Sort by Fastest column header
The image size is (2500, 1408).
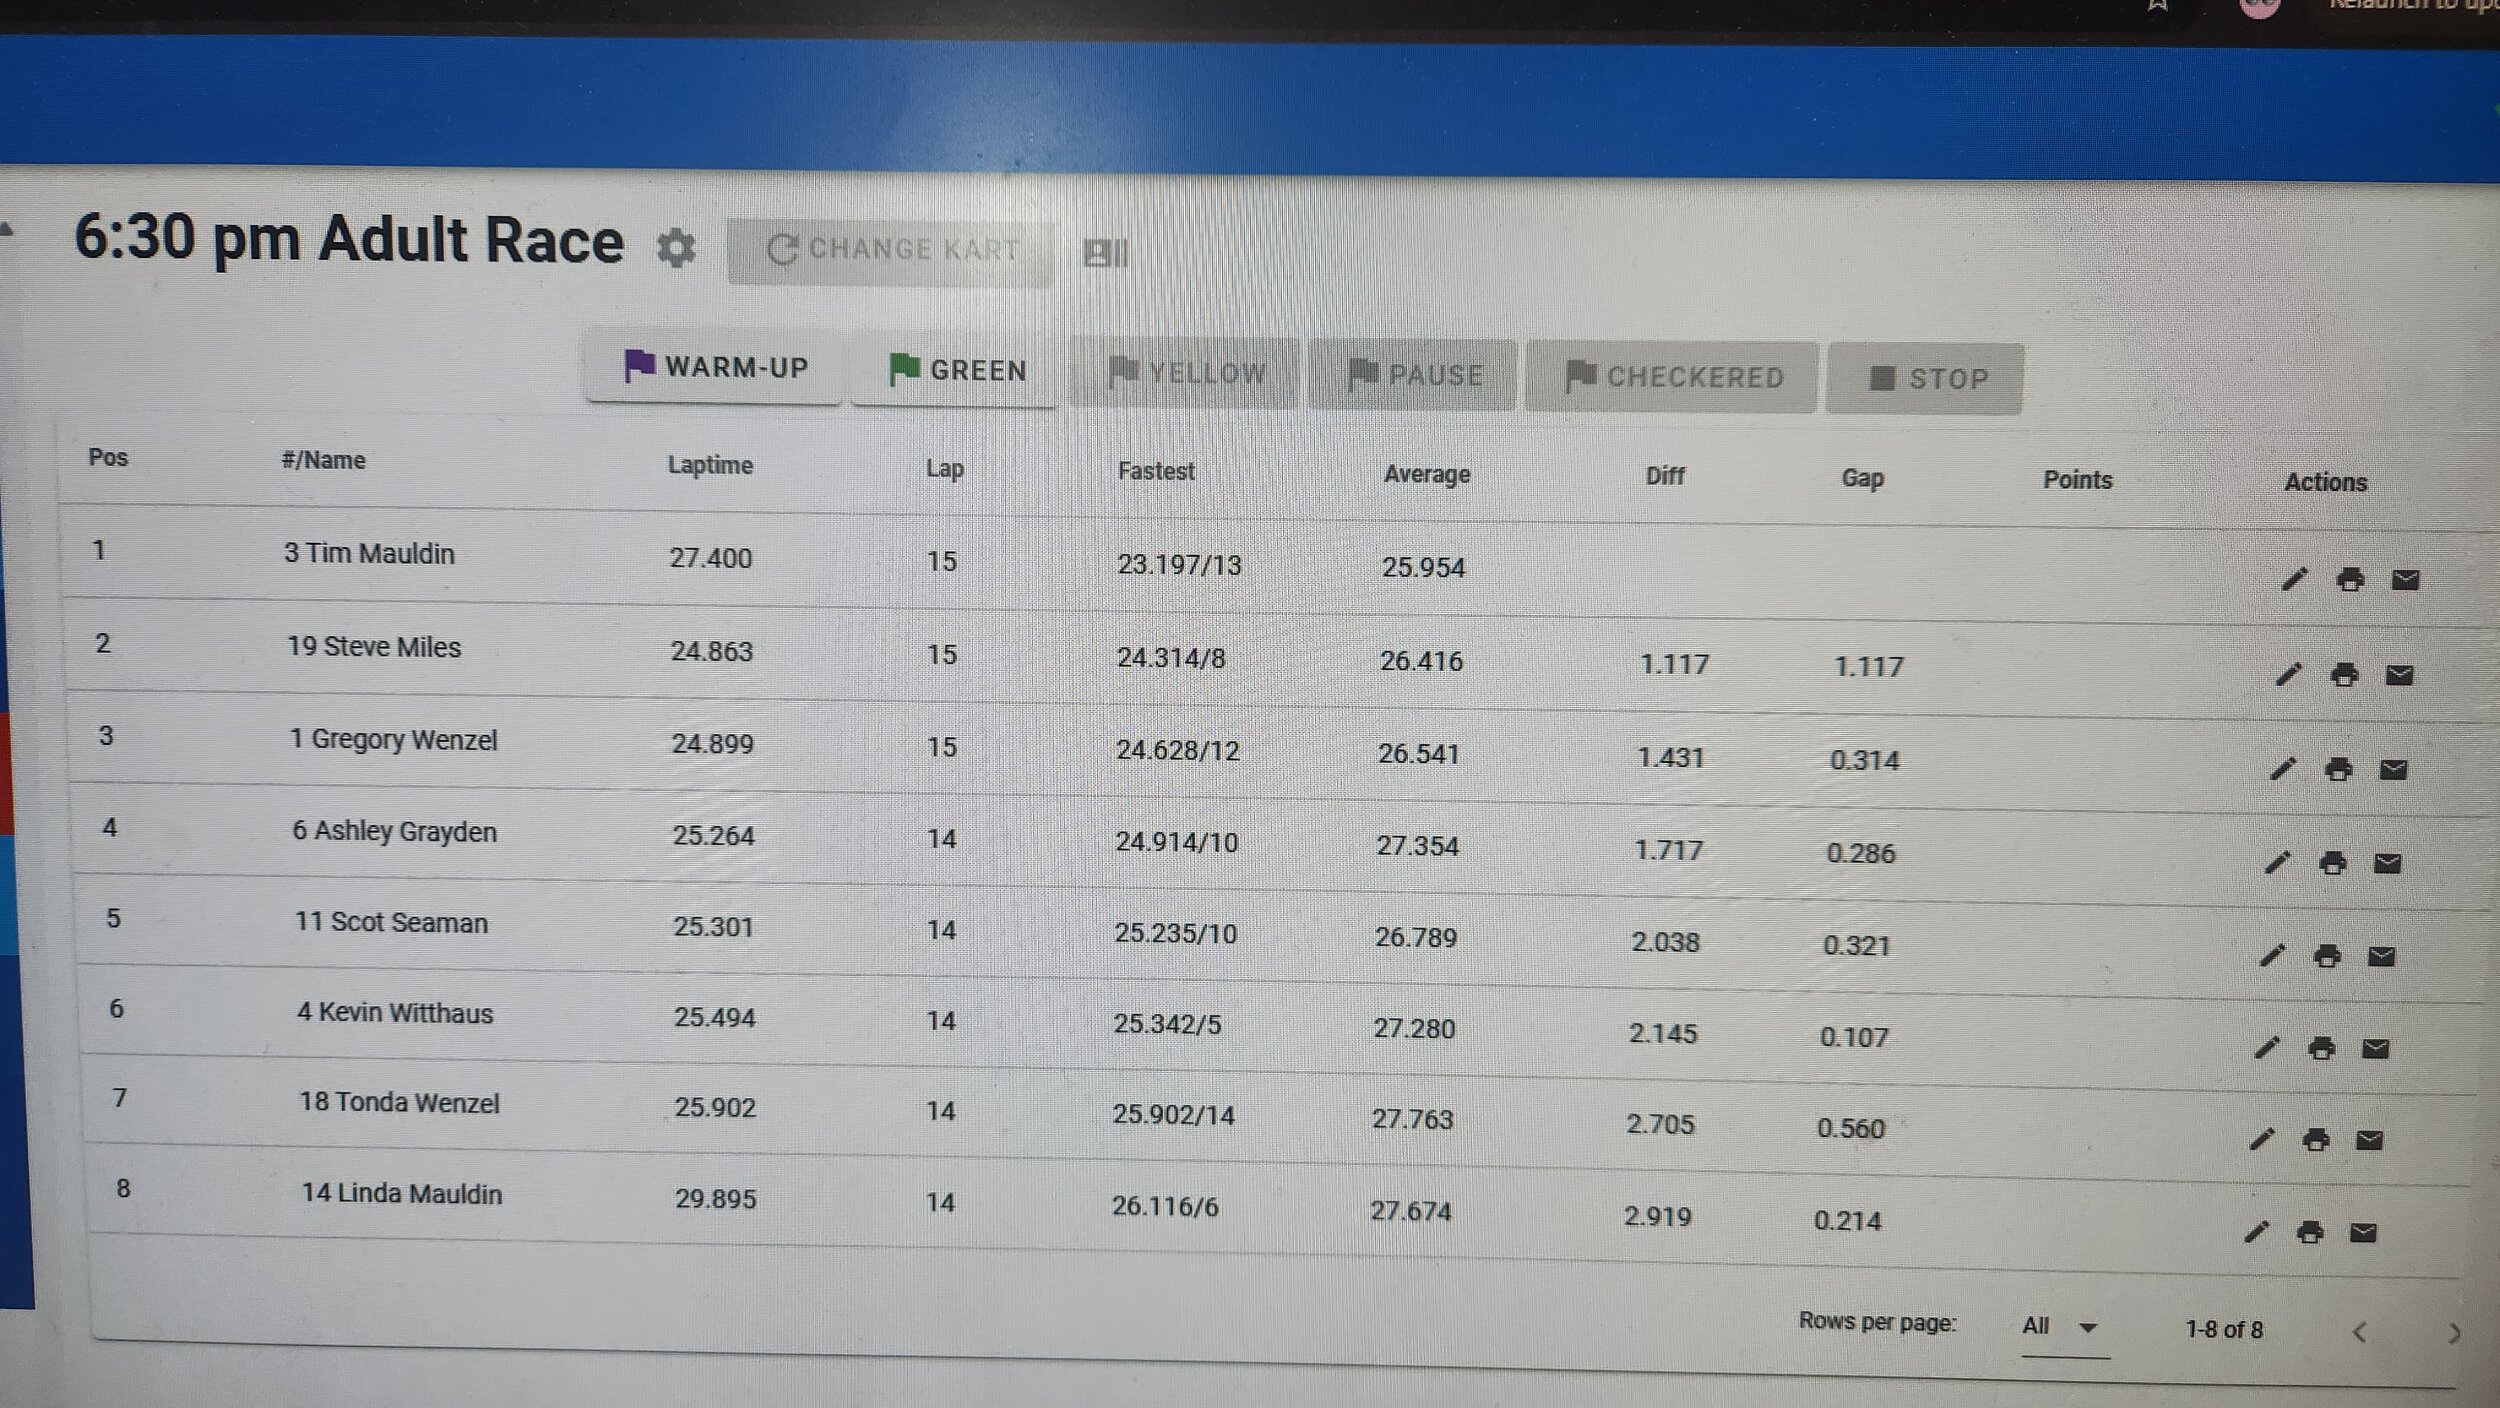[1155, 471]
